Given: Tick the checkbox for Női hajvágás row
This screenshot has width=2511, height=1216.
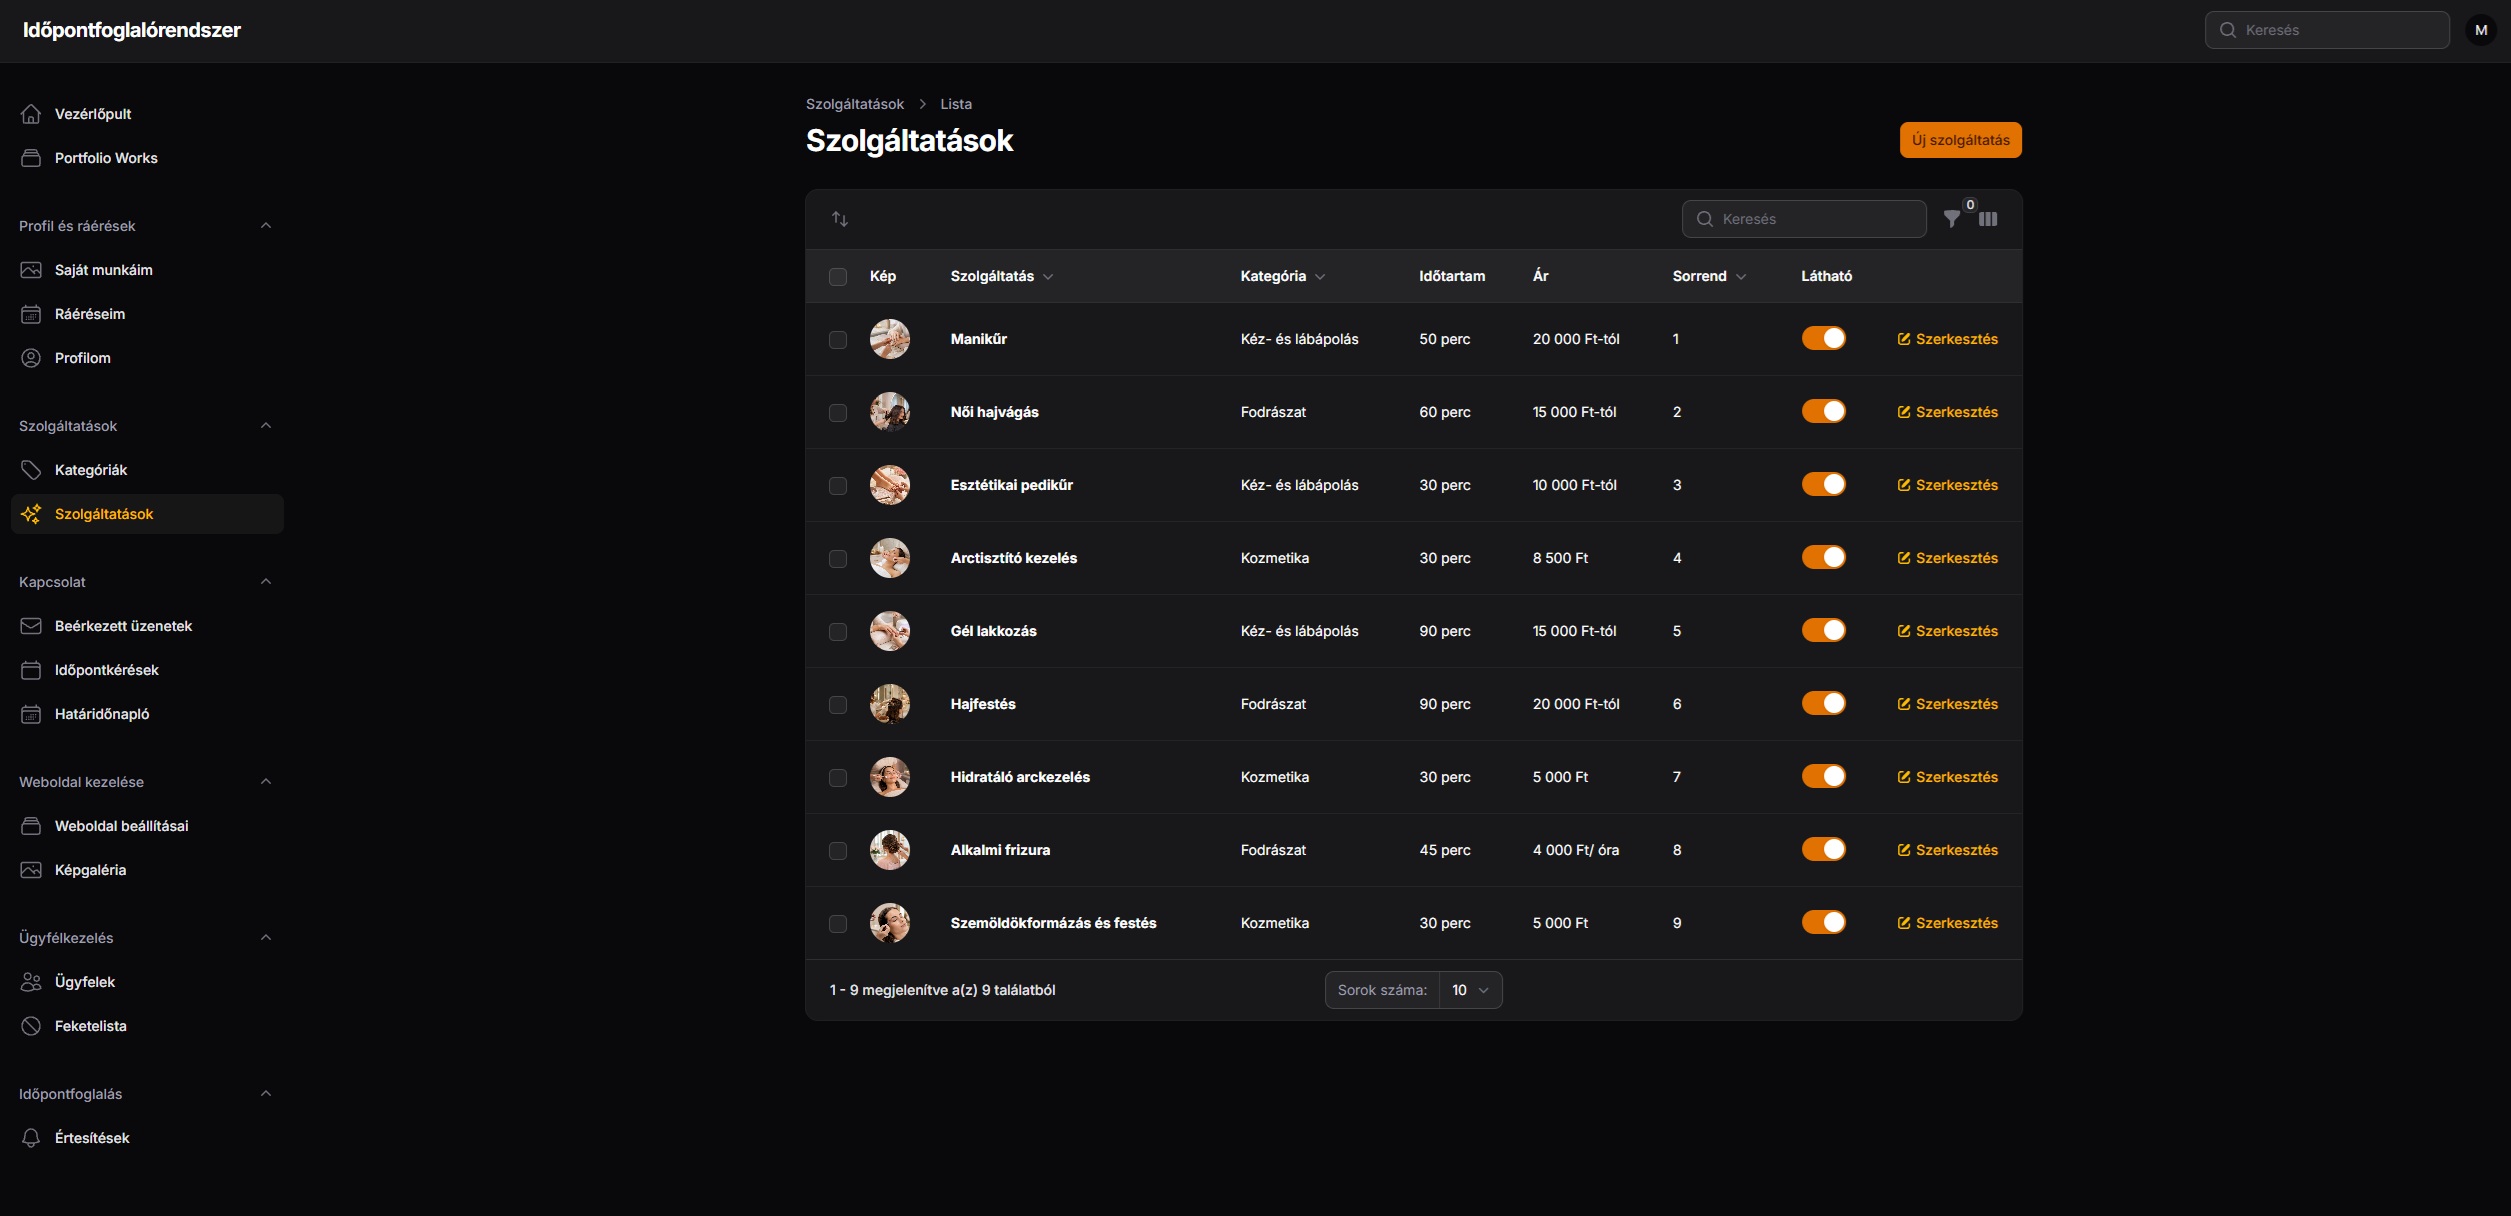Looking at the screenshot, I should 838,413.
